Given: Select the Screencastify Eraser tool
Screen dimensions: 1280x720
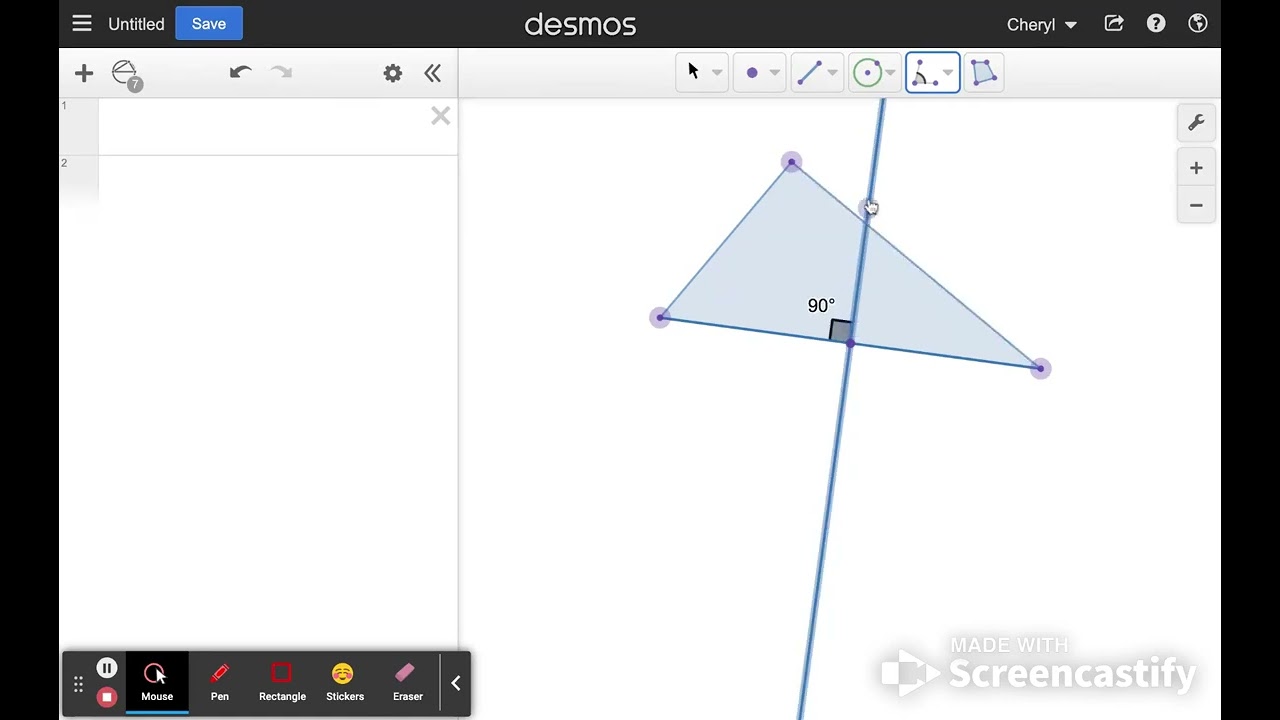Looking at the screenshot, I should click(x=407, y=683).
